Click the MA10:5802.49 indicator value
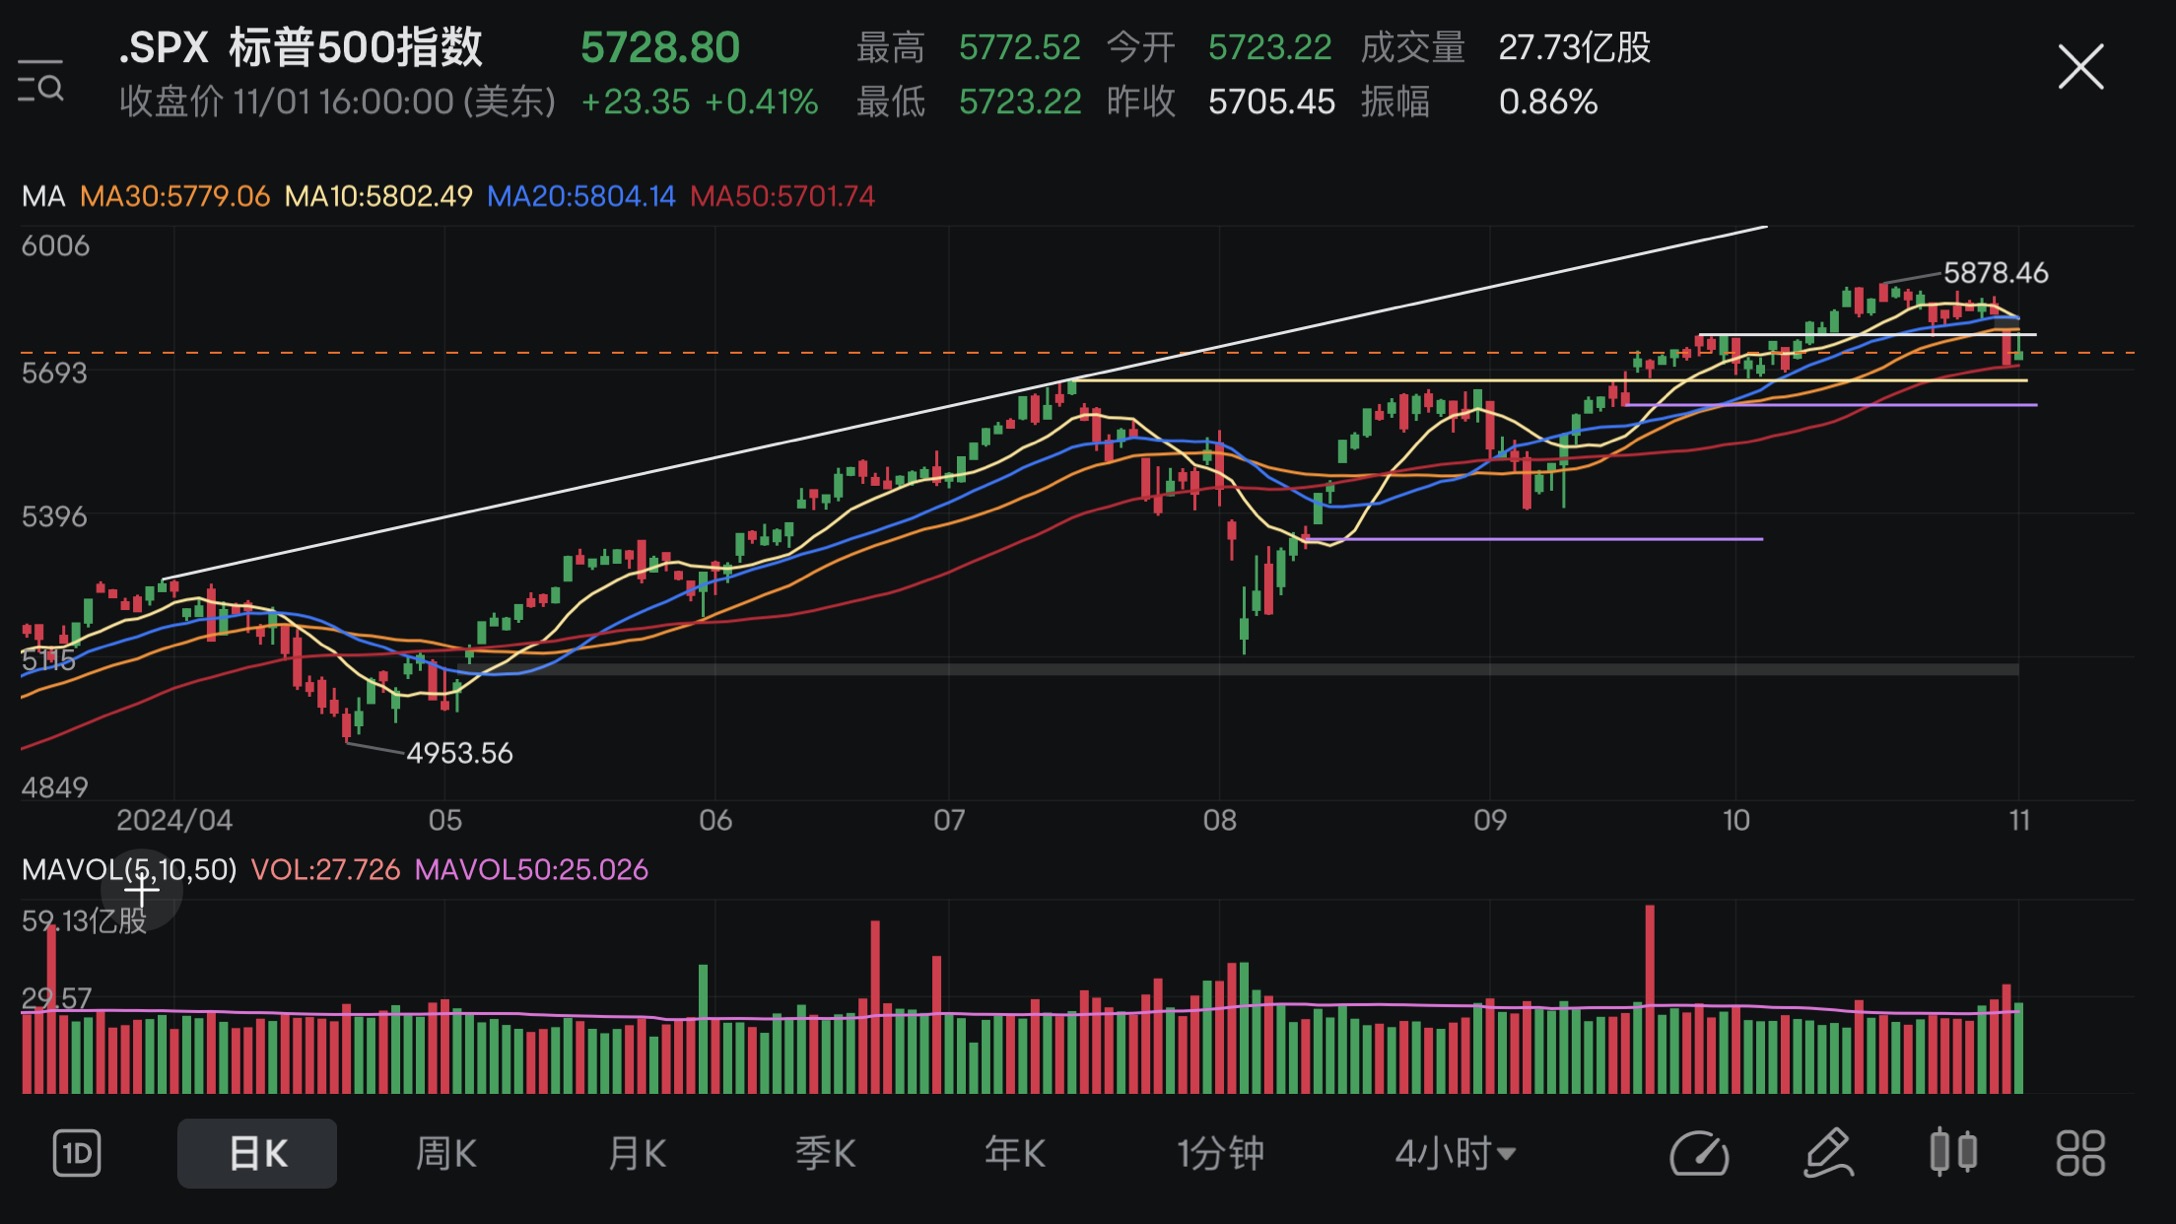Image resolution: width=2176 pixels, height=1224 pixels. (378, 196)
